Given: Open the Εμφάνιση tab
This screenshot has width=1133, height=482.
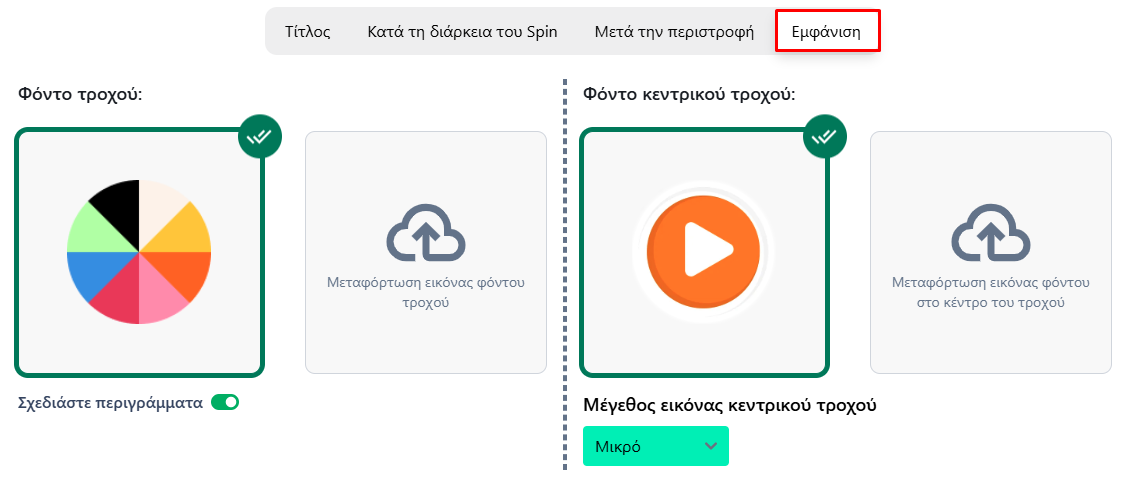Looking at the screenshot, I should (x=827, y=31).
